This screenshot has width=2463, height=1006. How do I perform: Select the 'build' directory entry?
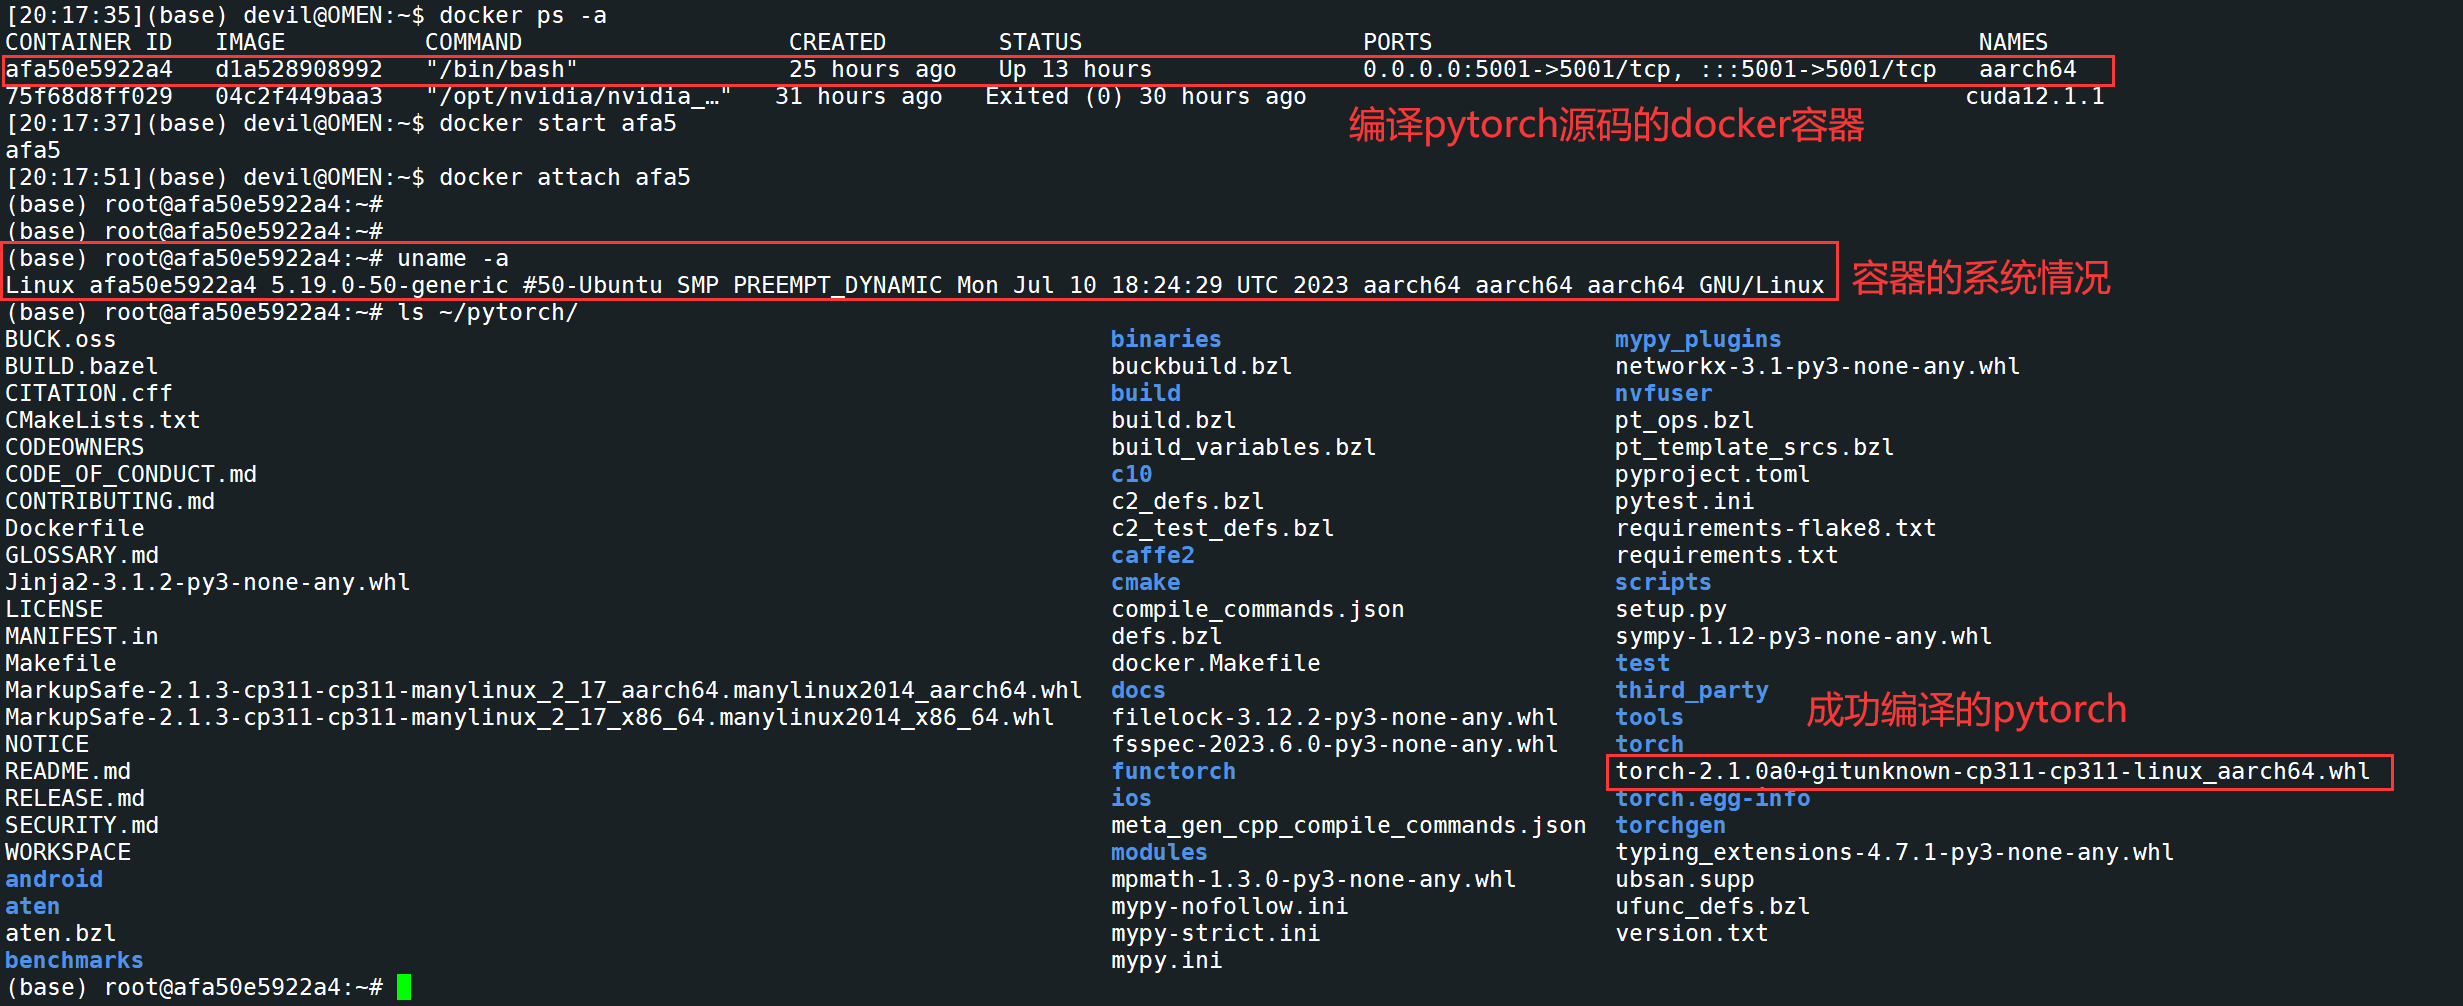tap(1145, 393)
